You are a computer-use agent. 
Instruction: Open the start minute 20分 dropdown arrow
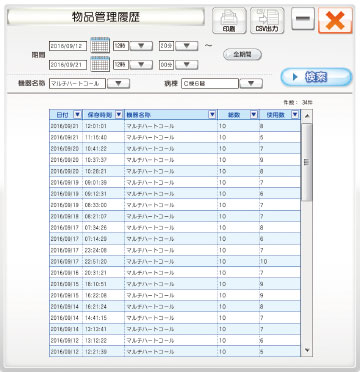click(187, 46)
